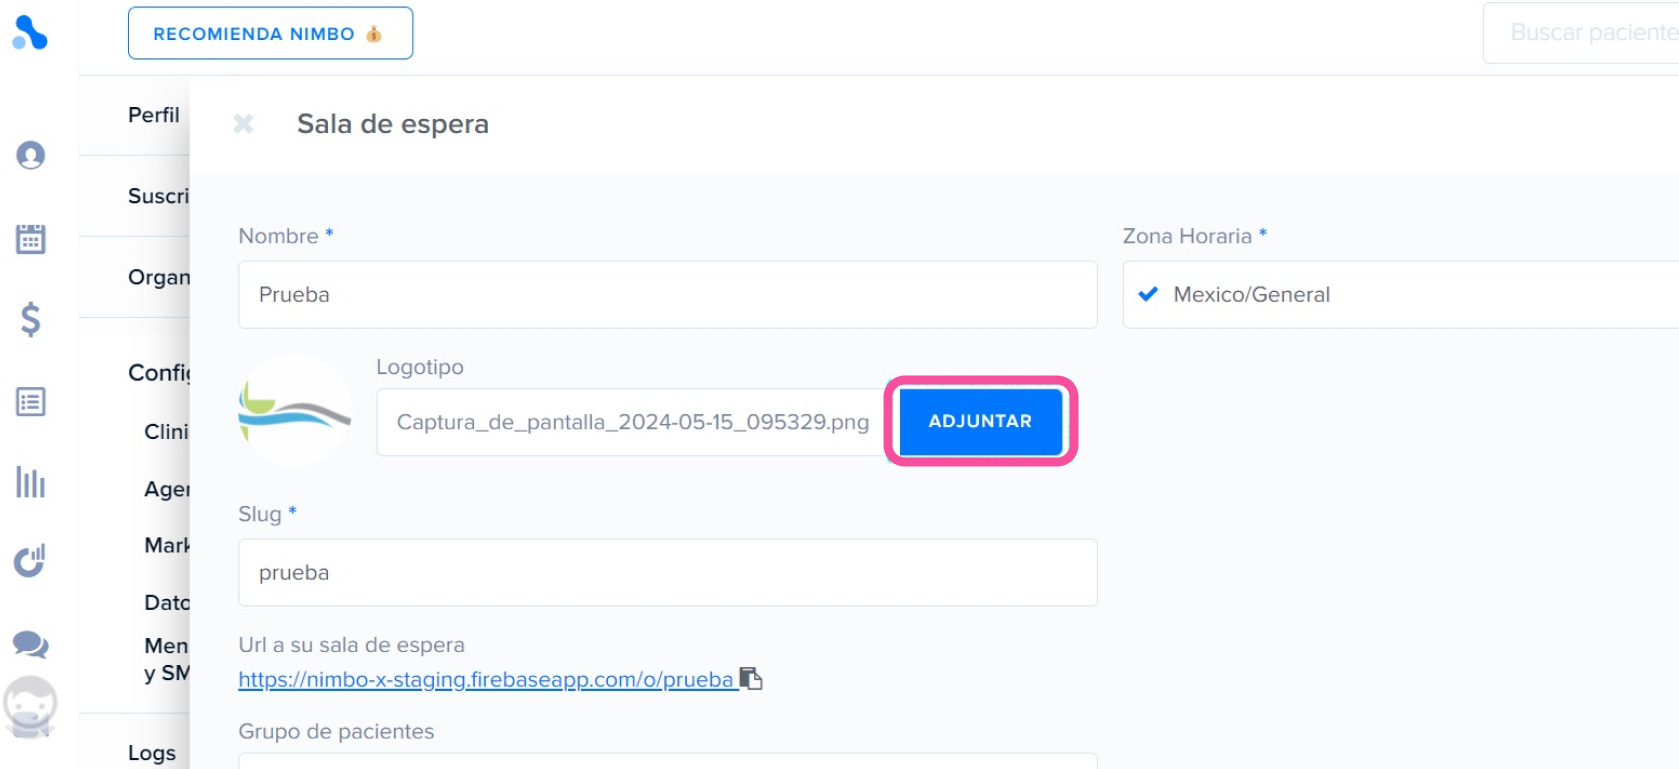Close the Sala de espera panel
Screen dimensions: 1679x769
click(x=243, y=123)
